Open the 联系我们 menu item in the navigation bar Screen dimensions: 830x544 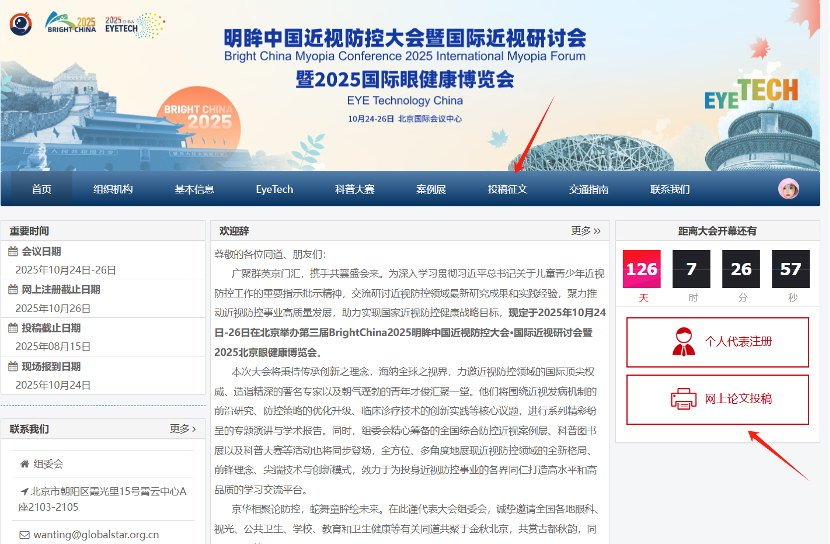click(670, 189)
